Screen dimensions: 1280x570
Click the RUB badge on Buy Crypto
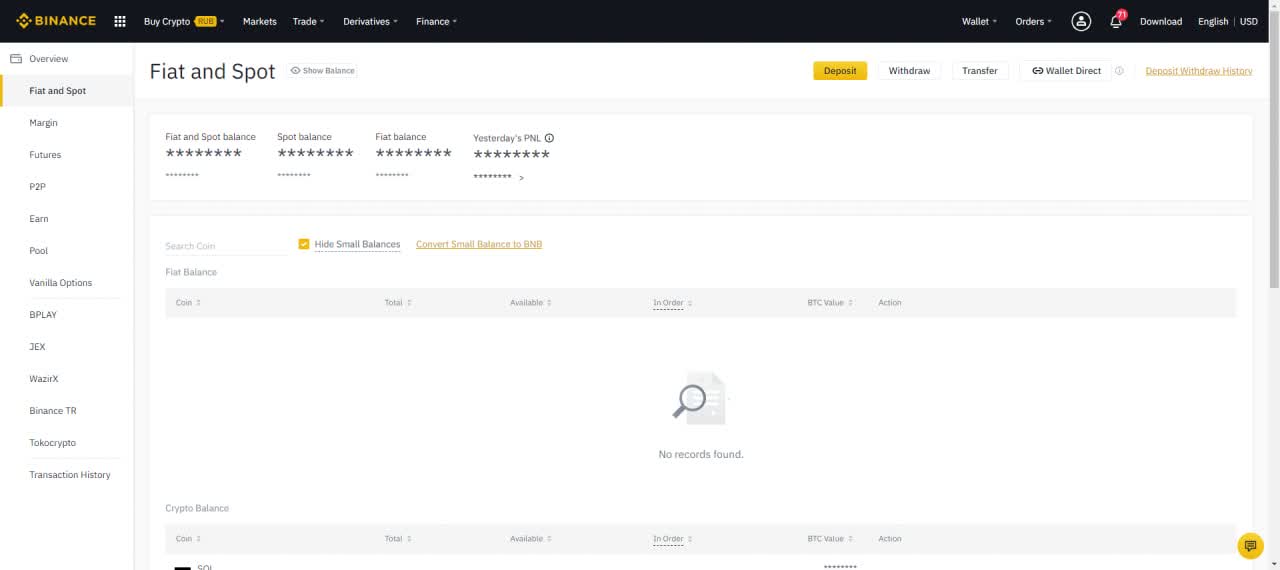[205, 21]
